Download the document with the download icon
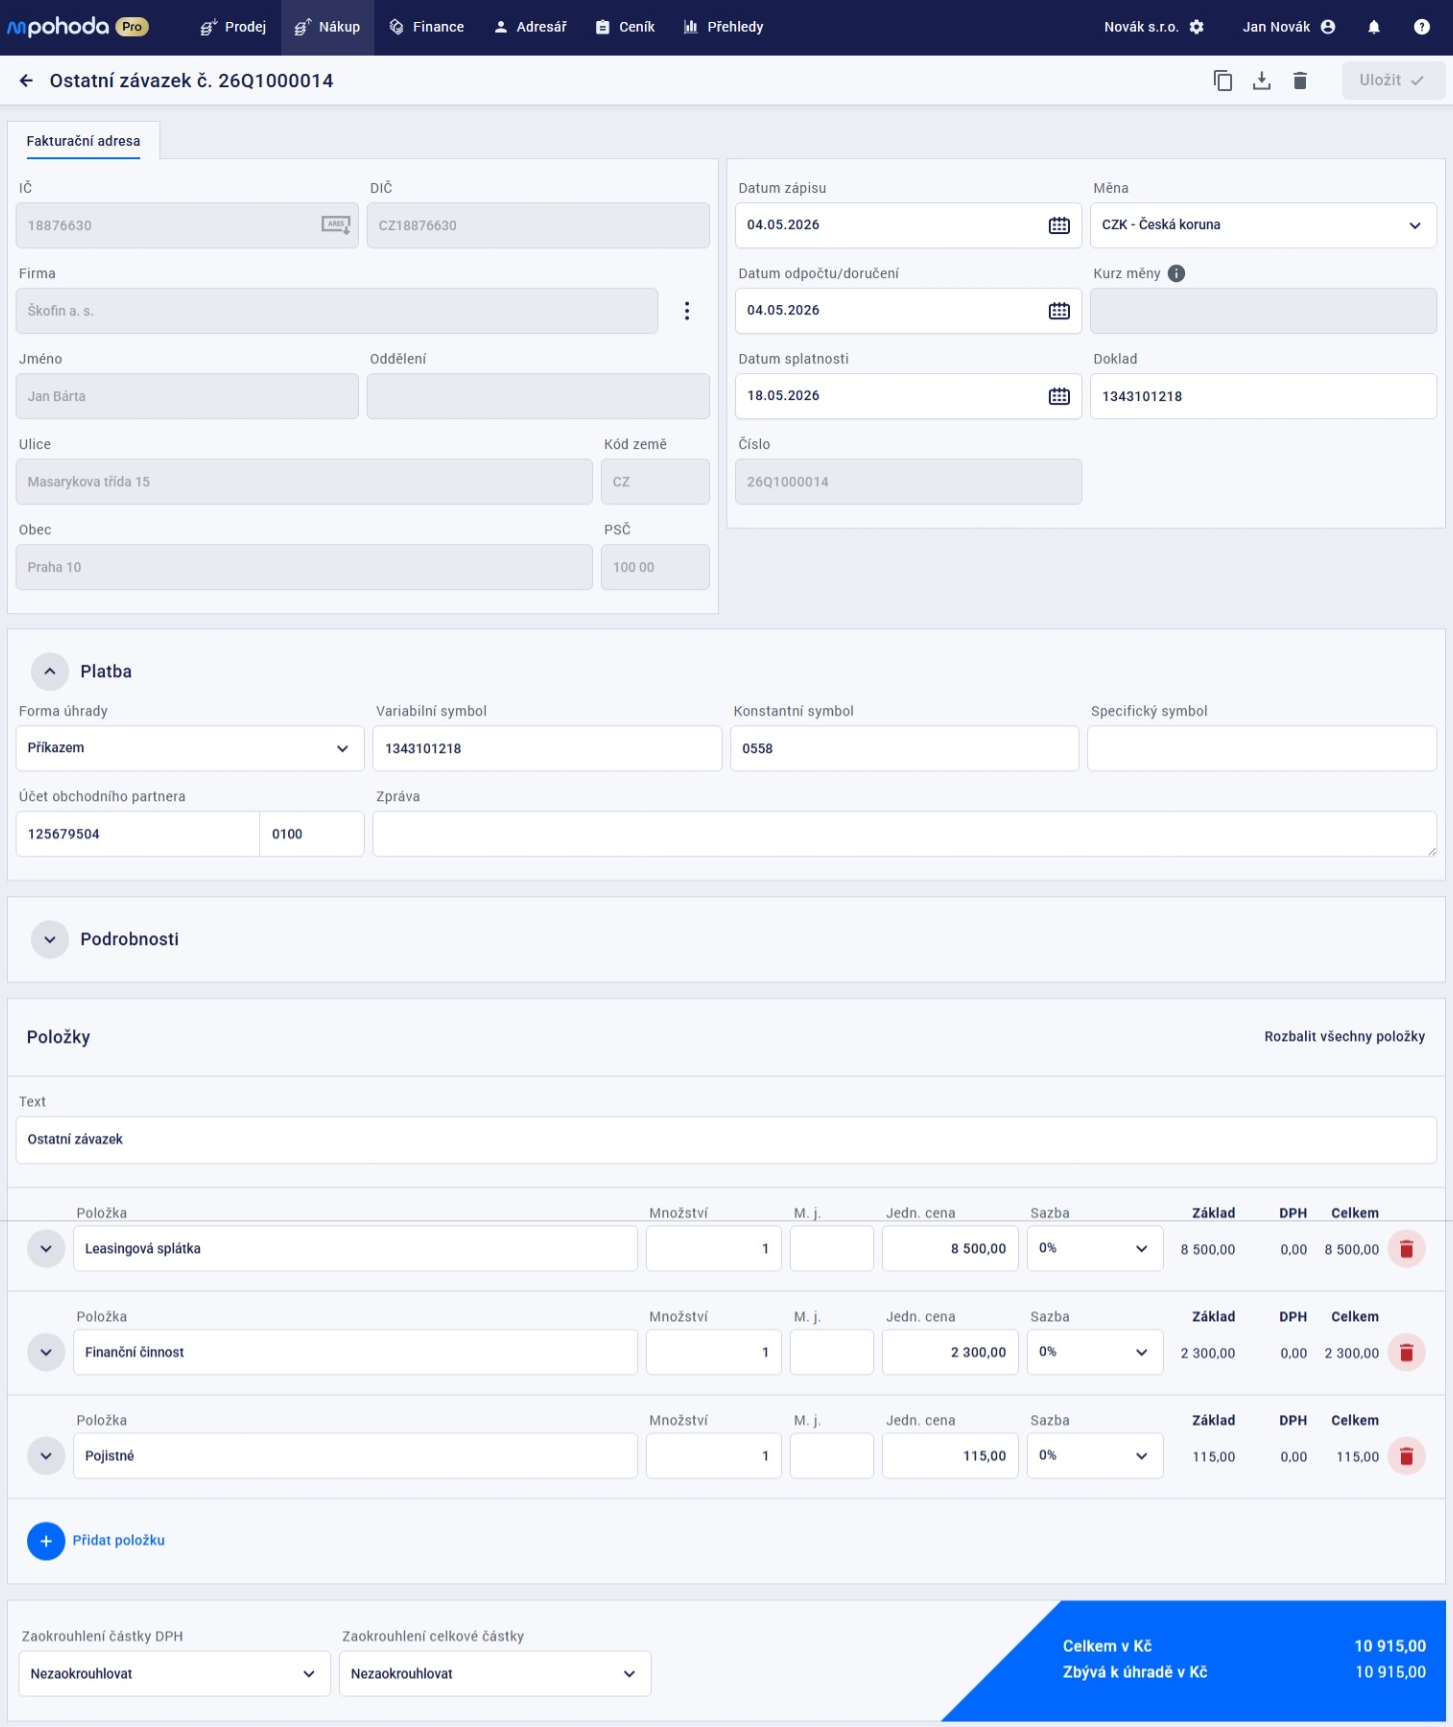Screen dimensions: 1453x1727 pyautogui.click(x=1261, y=81)
